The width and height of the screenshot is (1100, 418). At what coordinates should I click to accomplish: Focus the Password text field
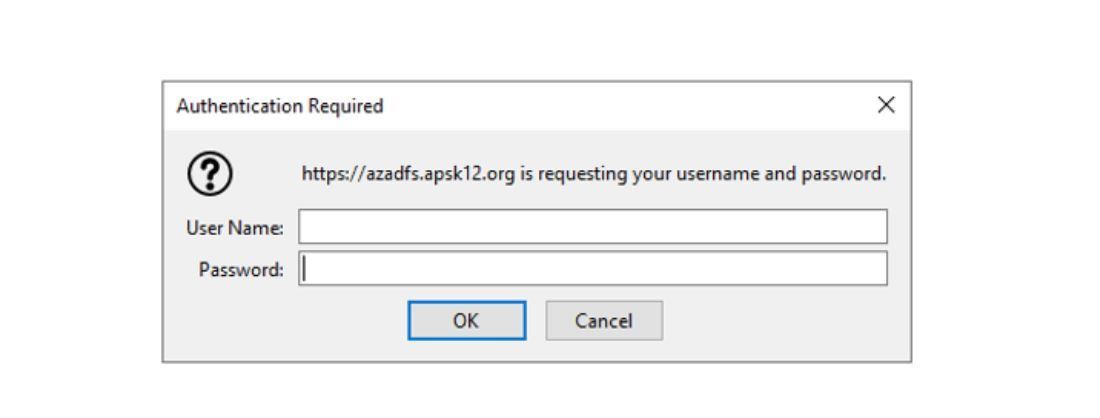(593, 269)
